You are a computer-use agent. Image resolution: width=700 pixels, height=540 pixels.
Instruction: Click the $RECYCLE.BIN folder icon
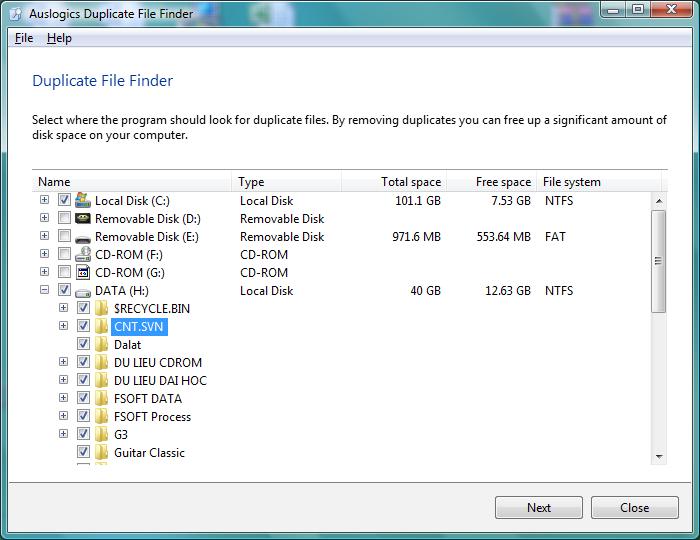coord(102,309)
